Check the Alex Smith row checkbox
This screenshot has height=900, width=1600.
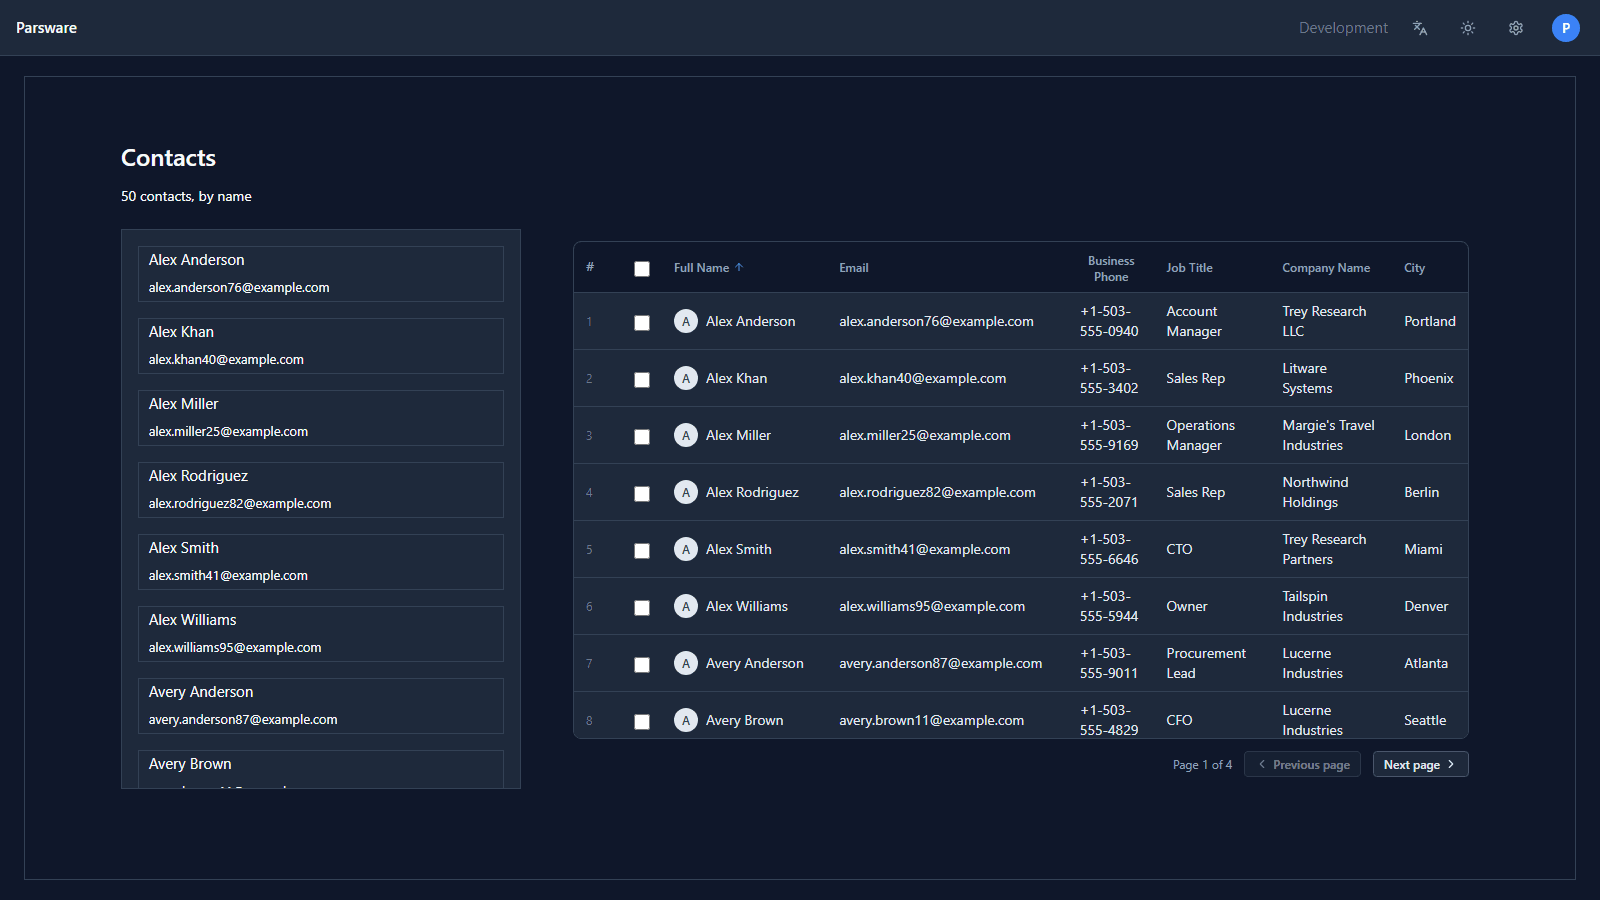tap(642, 550)
